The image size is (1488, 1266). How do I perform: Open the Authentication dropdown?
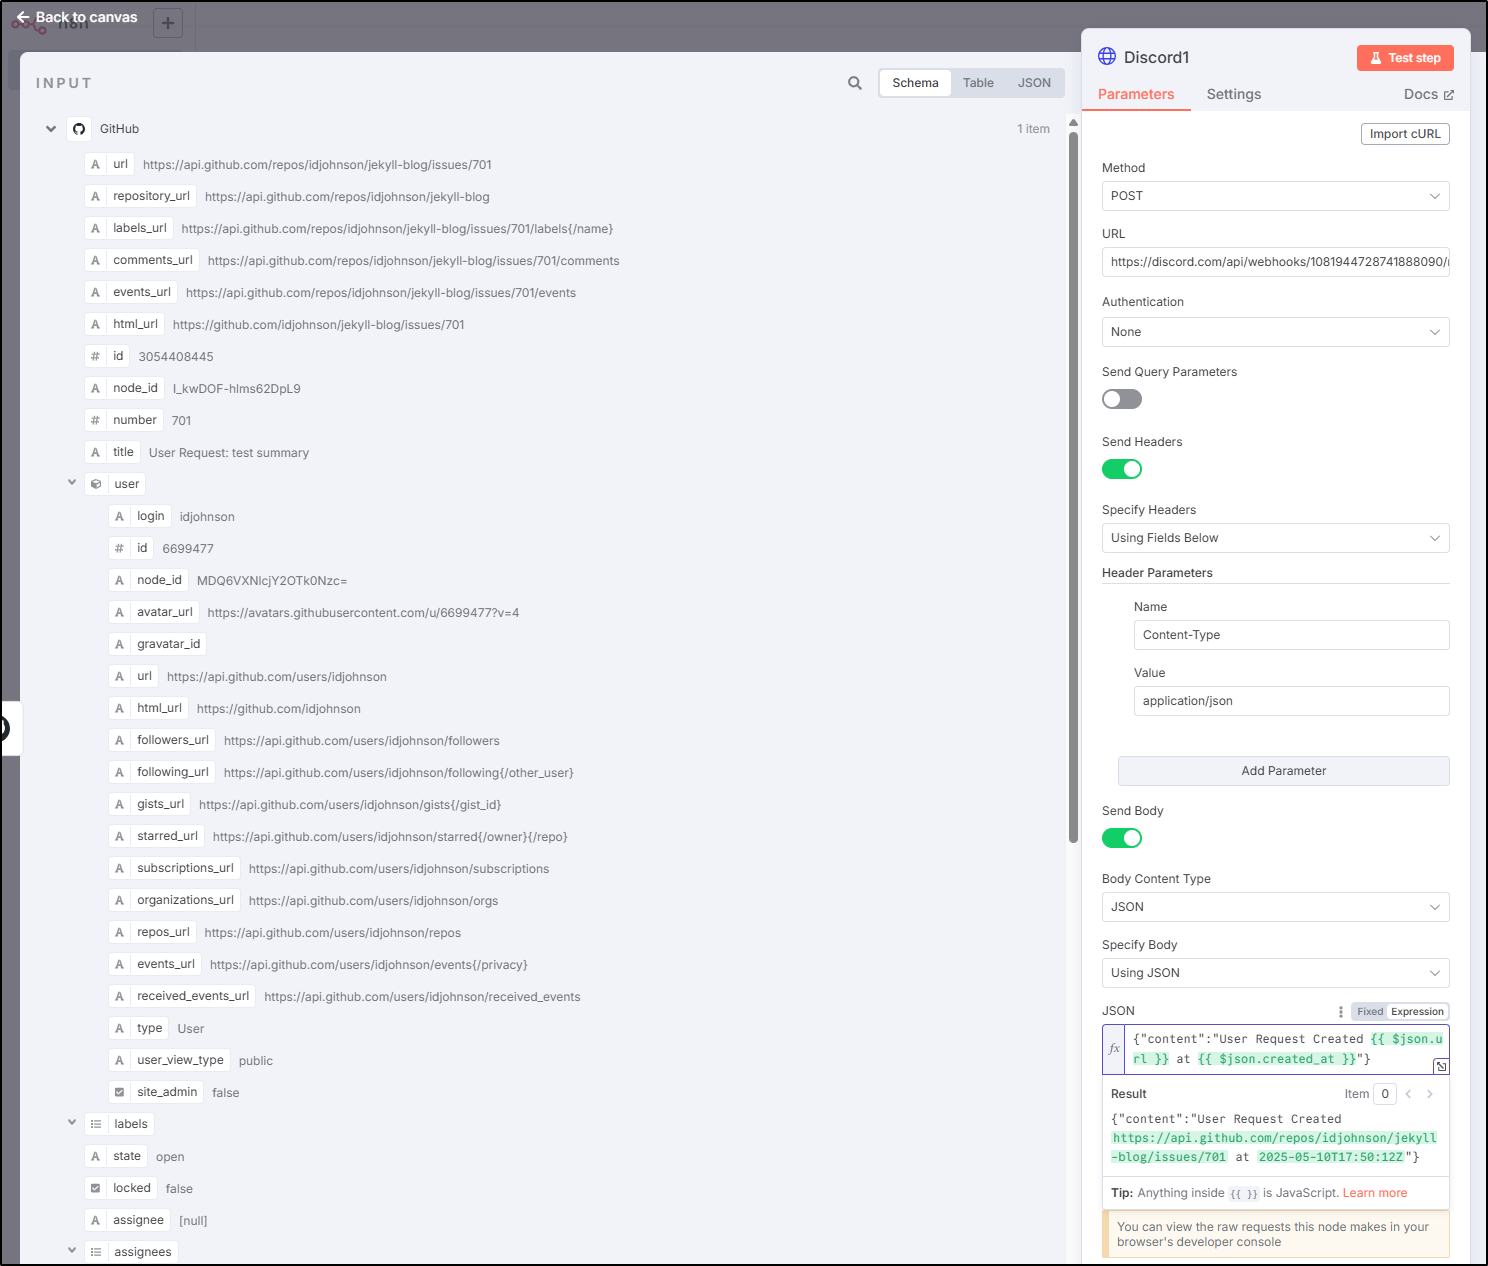[x=1275, y=332]
